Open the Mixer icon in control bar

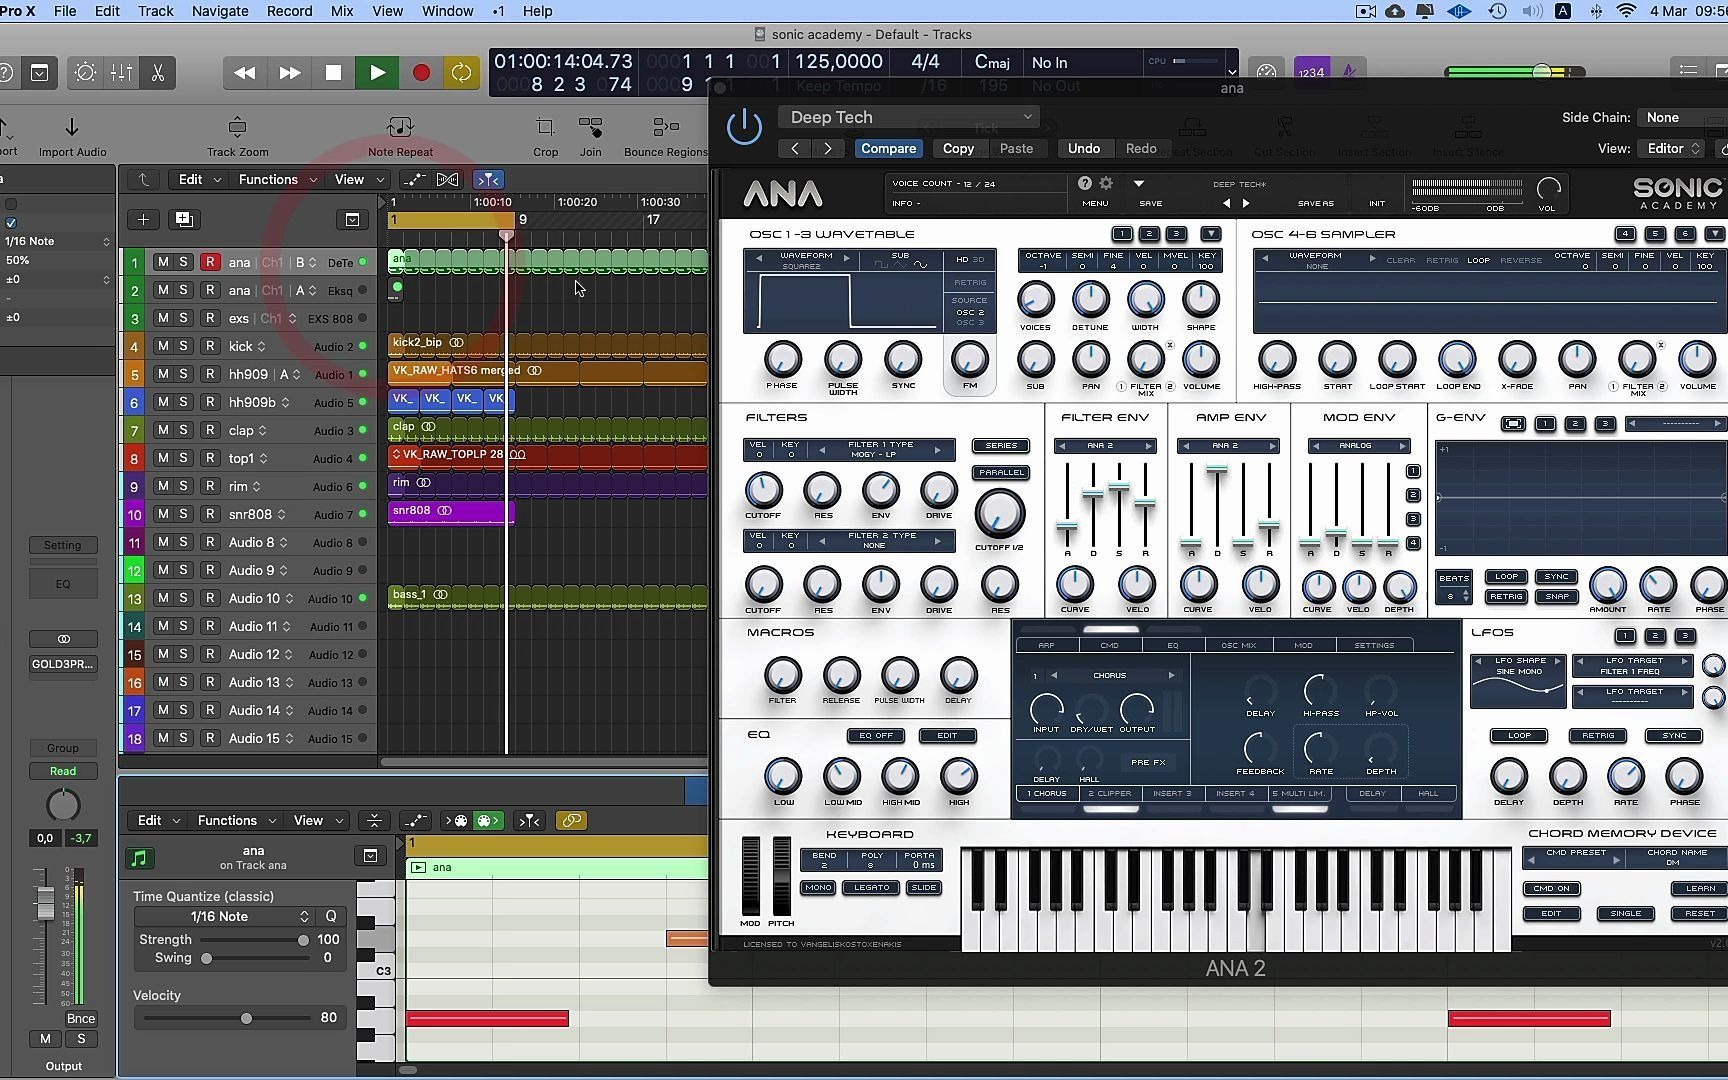[122, 73]
